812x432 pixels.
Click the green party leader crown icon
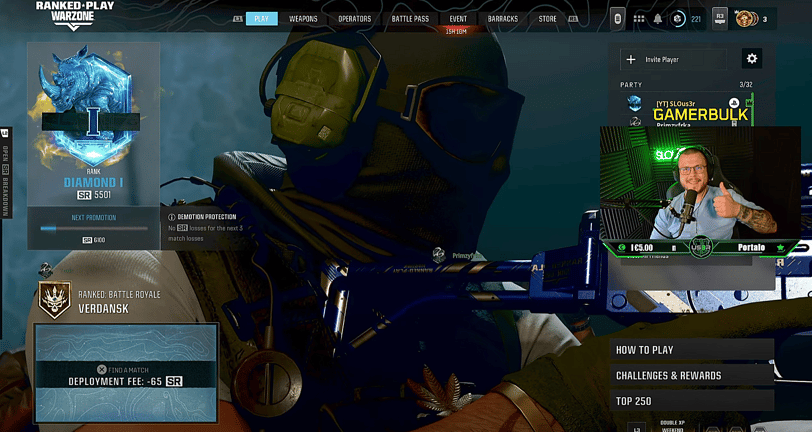[749, 103]
